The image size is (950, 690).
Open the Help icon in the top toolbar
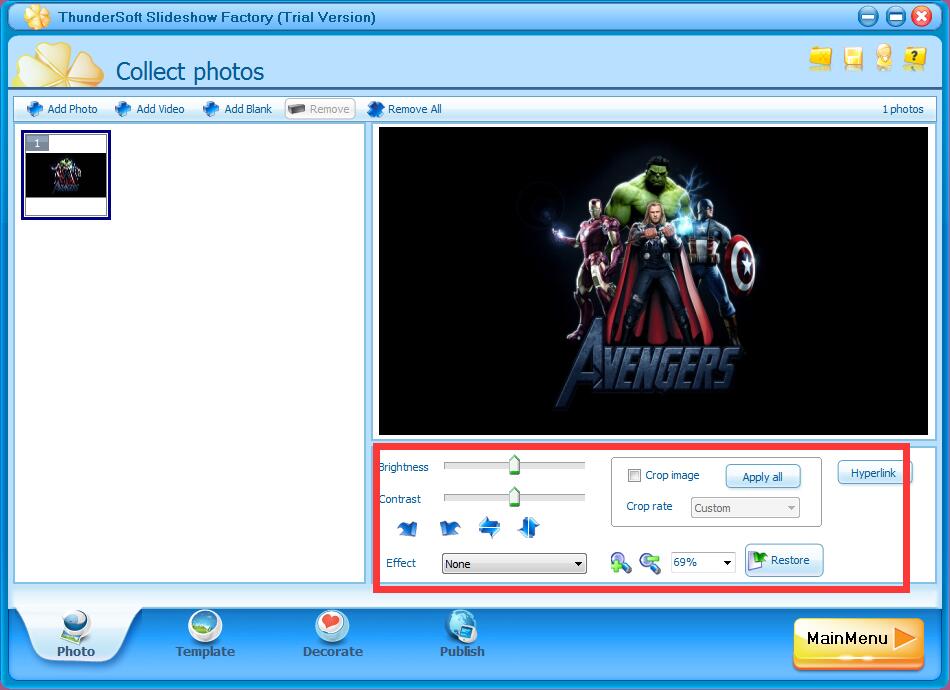point(915,59)
